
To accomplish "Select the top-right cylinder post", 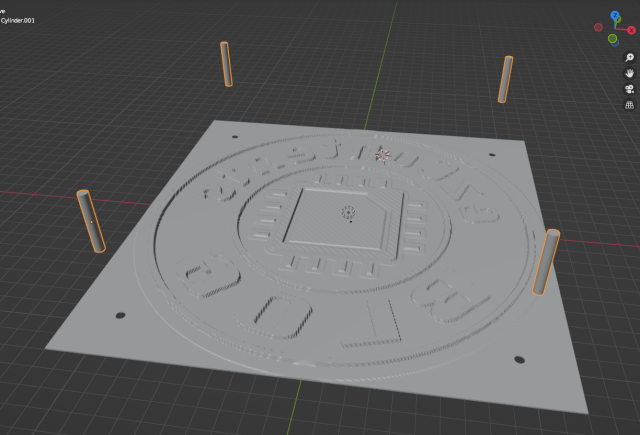I will [506, 79].
